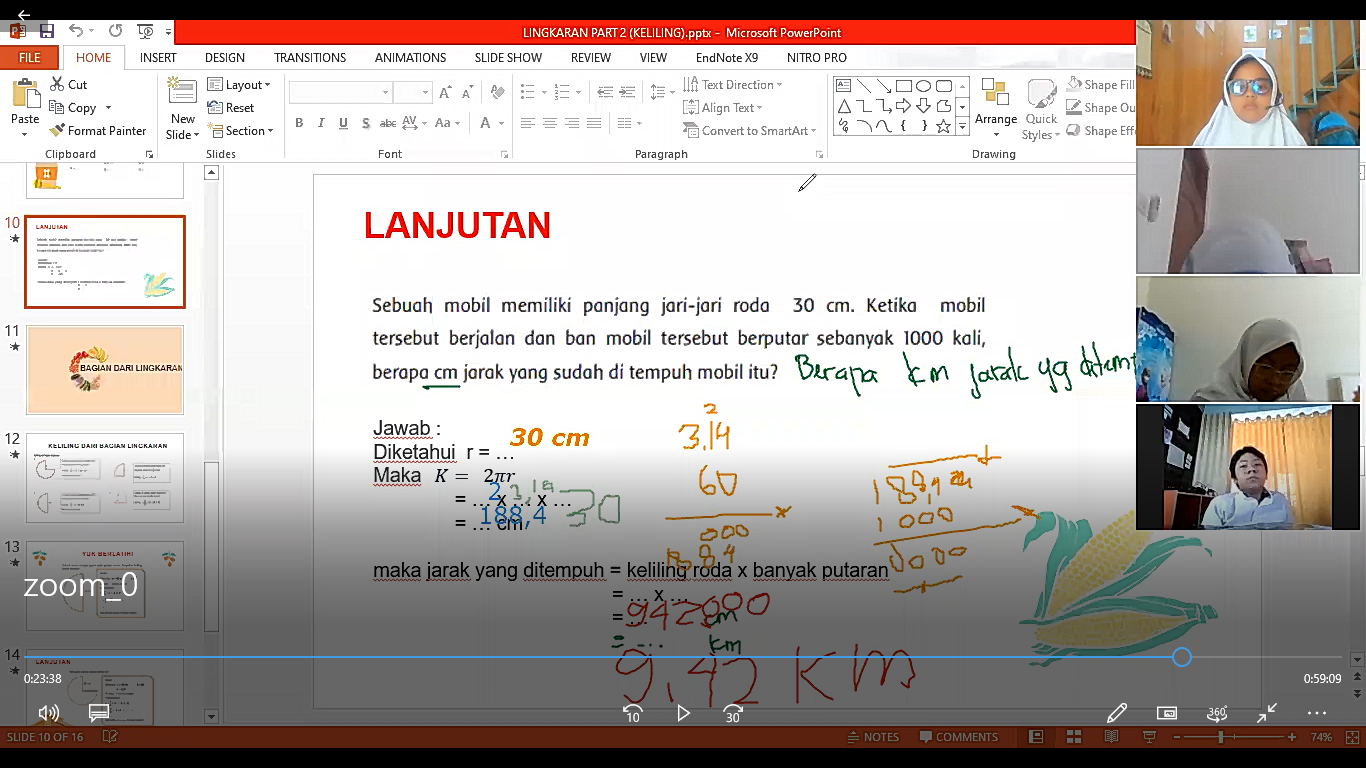Expand the Arrange dropdown
This screenshot has height=768, width=1366.
pyautogui.click(x=996, y=108)
